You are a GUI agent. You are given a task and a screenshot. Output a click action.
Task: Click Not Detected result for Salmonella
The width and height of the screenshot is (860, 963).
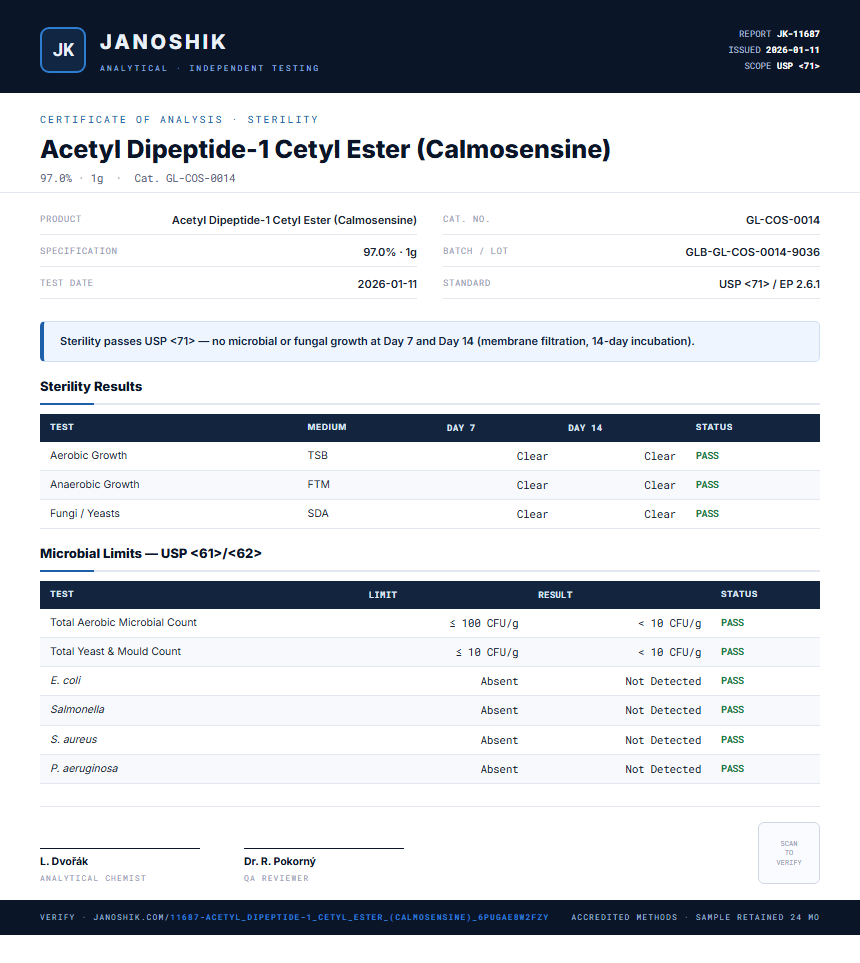tap(663, 710)
